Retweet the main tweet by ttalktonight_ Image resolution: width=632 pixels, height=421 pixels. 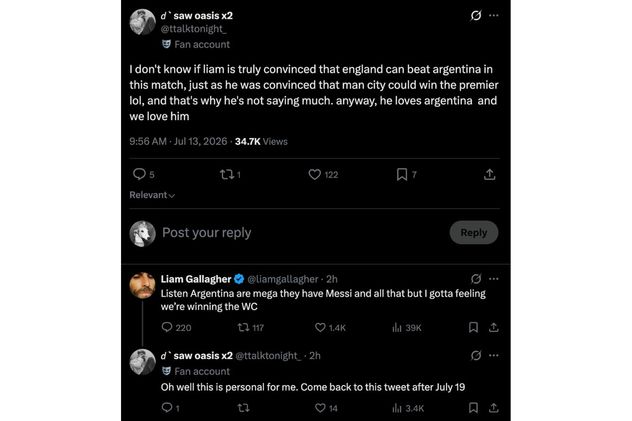[x=230, y=174]
